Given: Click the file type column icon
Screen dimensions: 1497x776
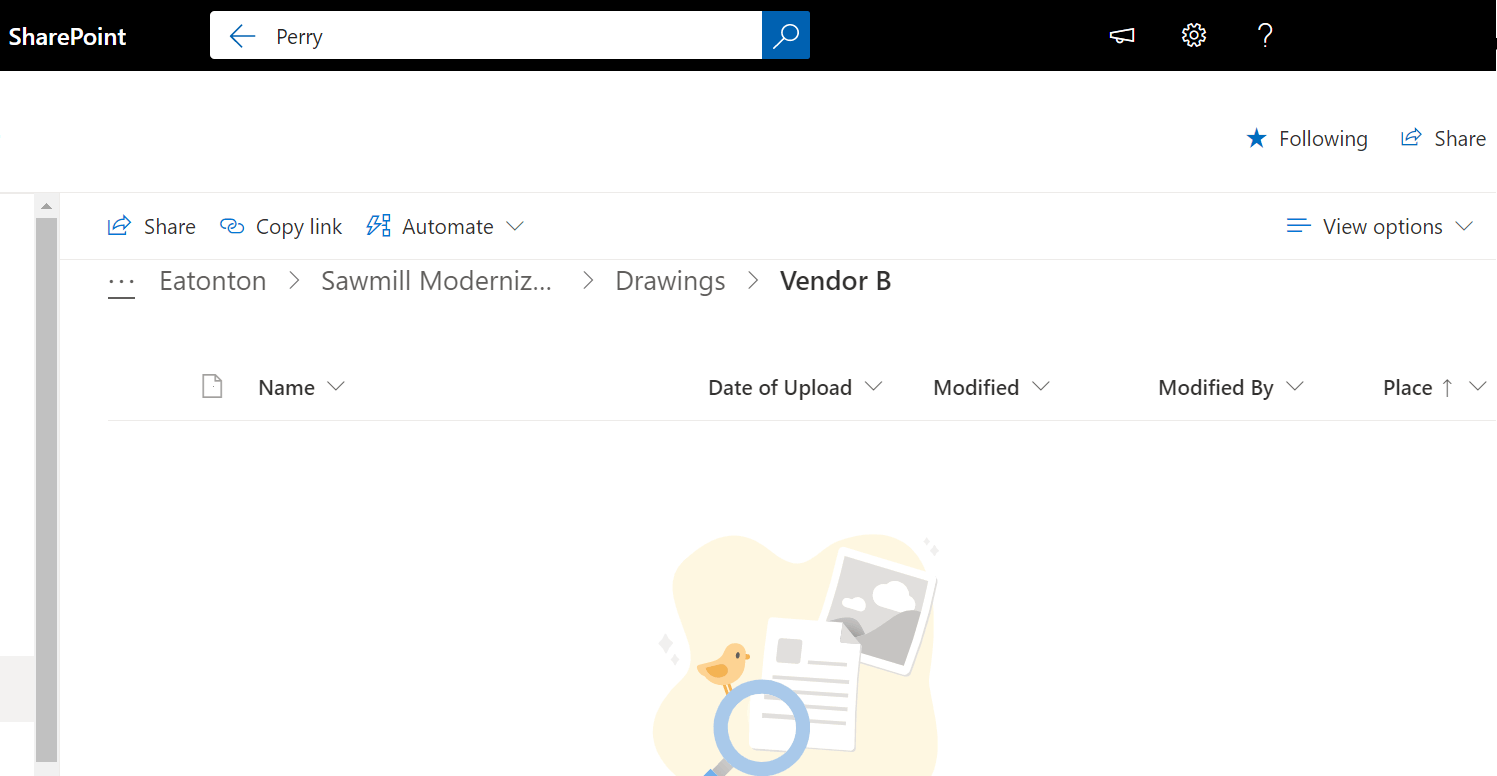Looking at the screenshot, I should [212, 386].
